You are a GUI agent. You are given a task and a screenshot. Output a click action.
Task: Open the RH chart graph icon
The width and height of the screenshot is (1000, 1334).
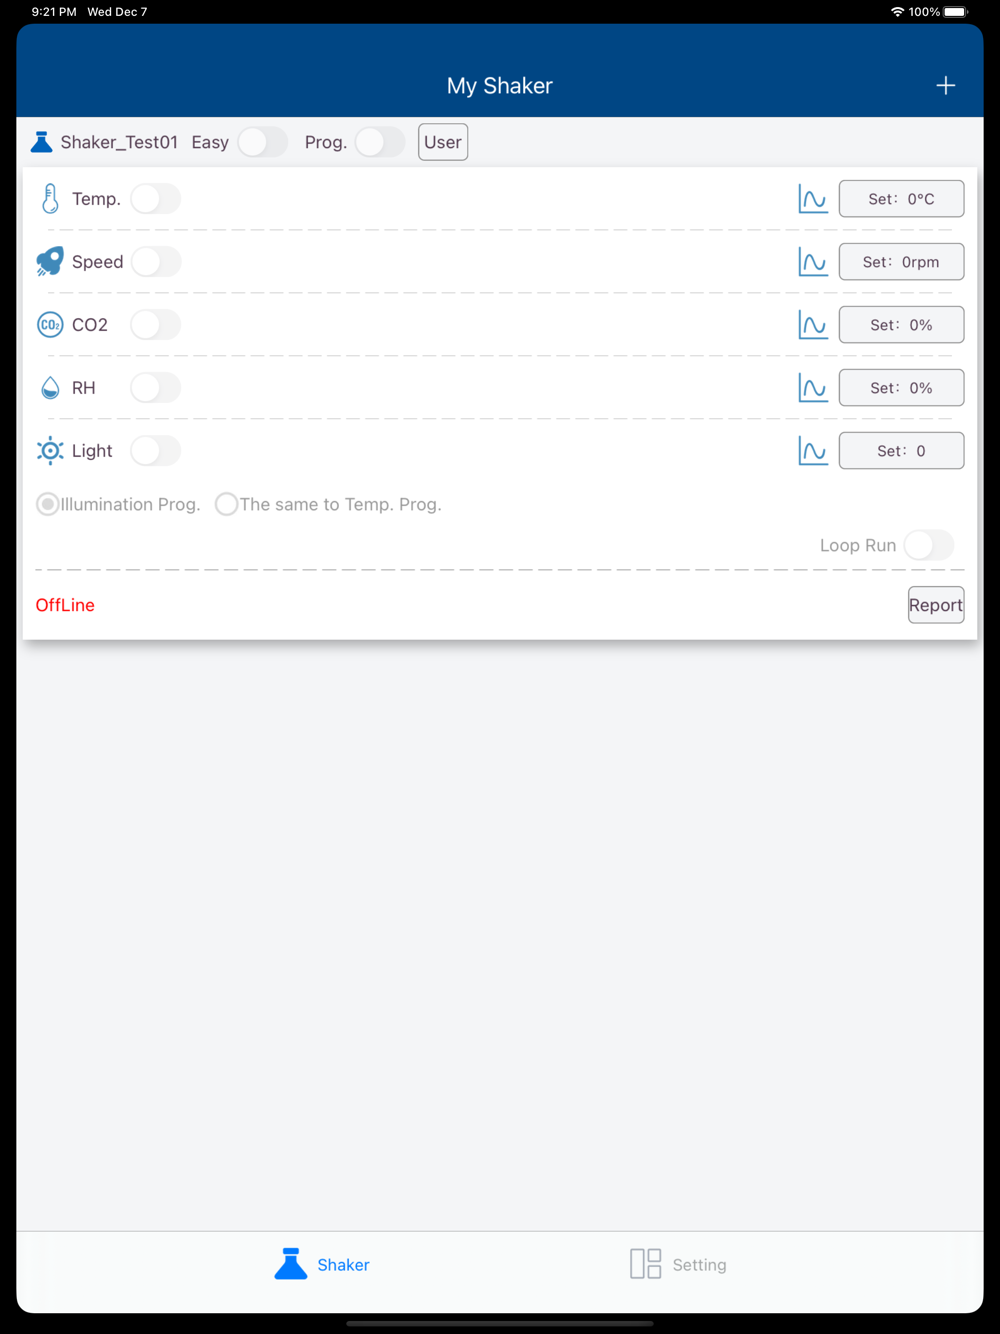tap(813, 388)
